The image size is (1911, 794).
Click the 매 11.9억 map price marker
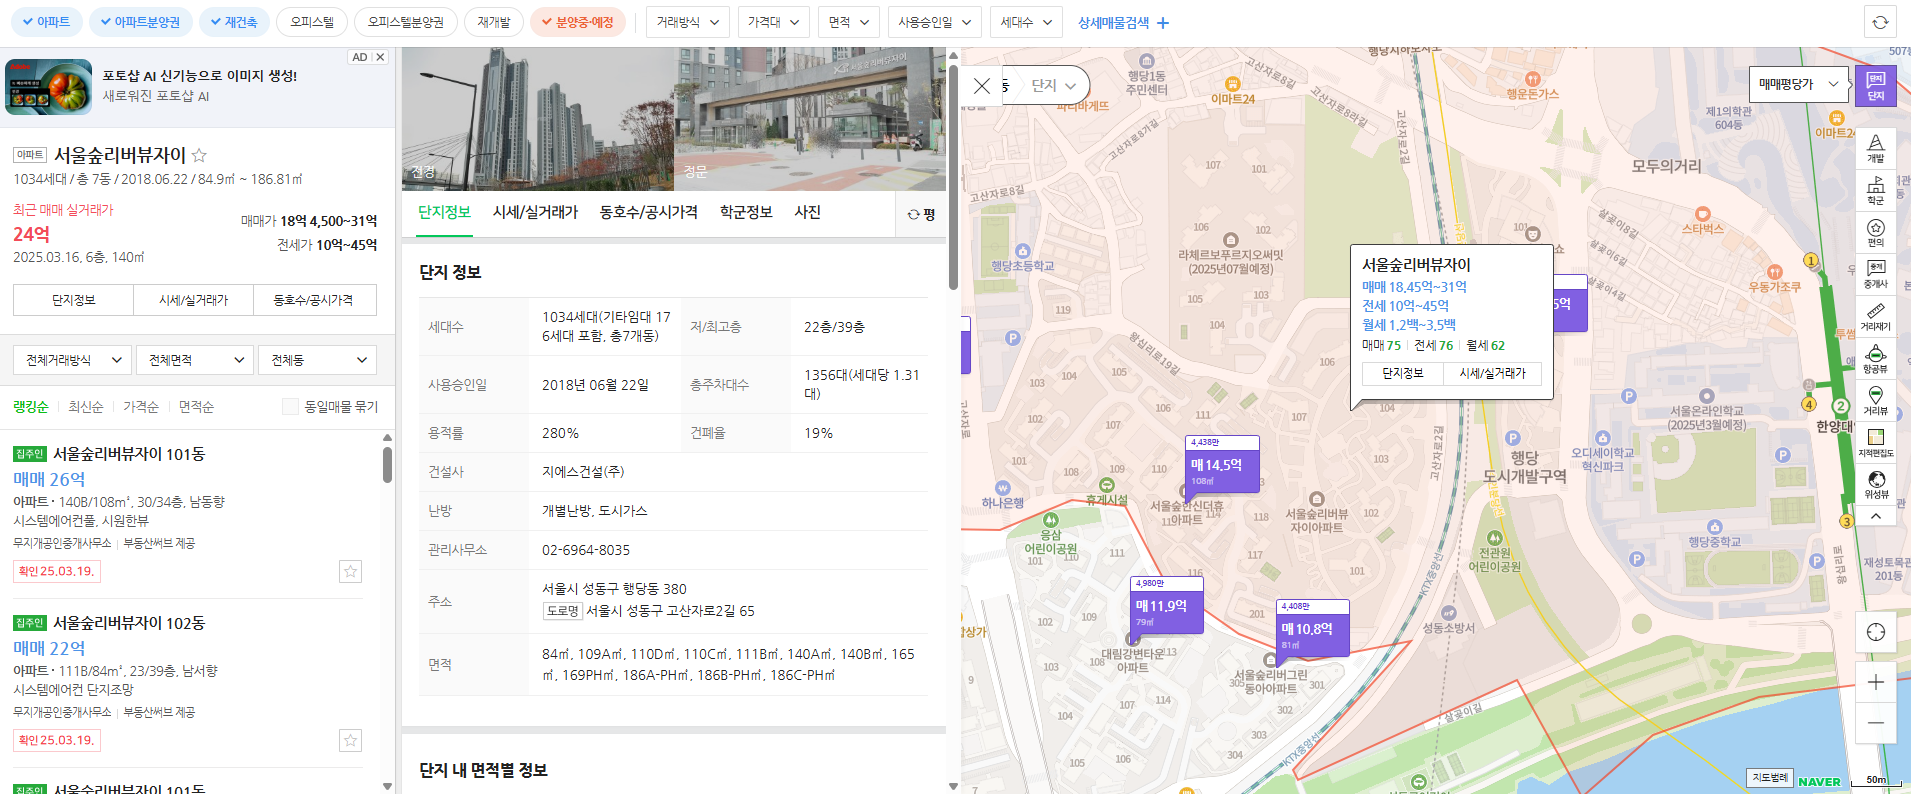[1166, 605]
